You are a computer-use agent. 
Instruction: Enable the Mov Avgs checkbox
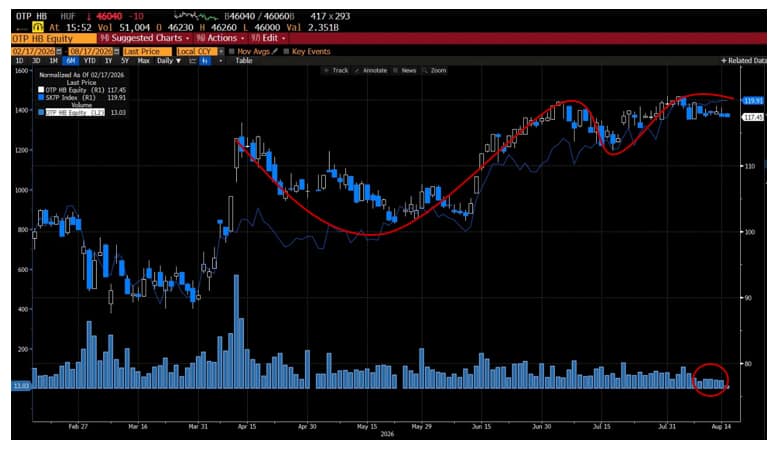231,52
